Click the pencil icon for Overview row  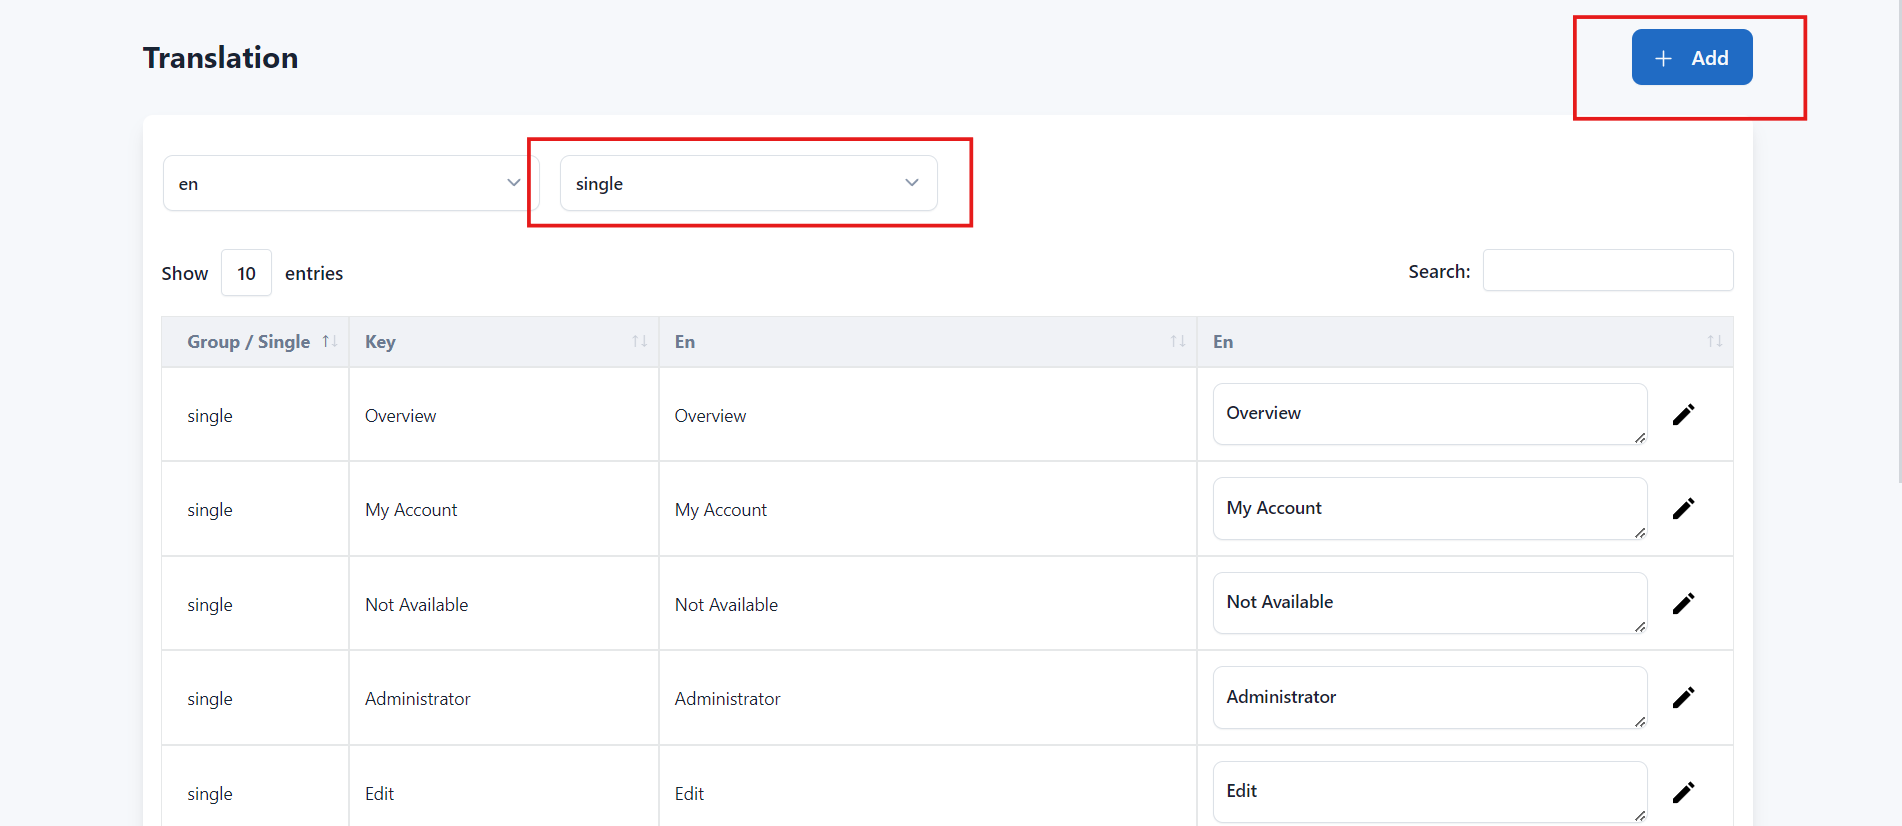point(1683,414)
